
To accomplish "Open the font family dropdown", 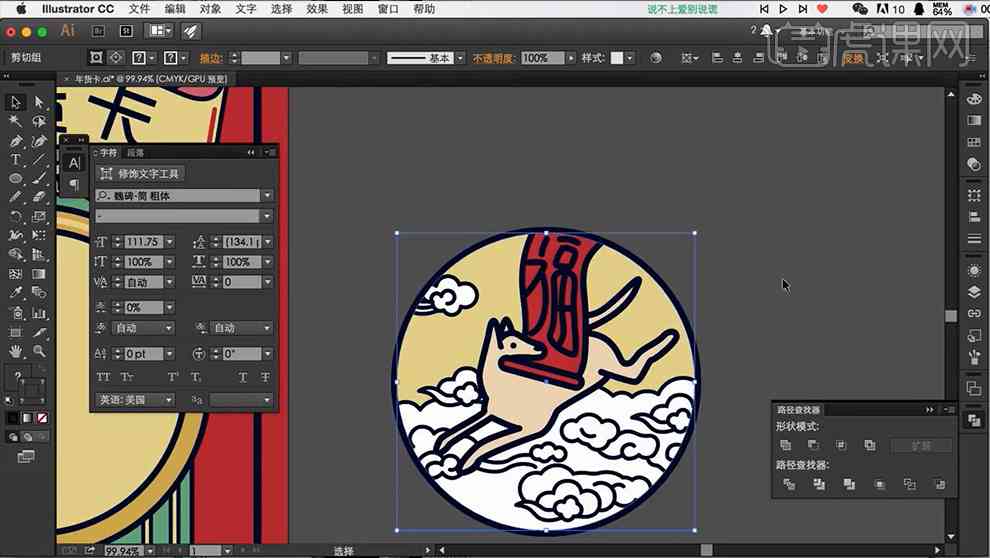I will 267,196.
